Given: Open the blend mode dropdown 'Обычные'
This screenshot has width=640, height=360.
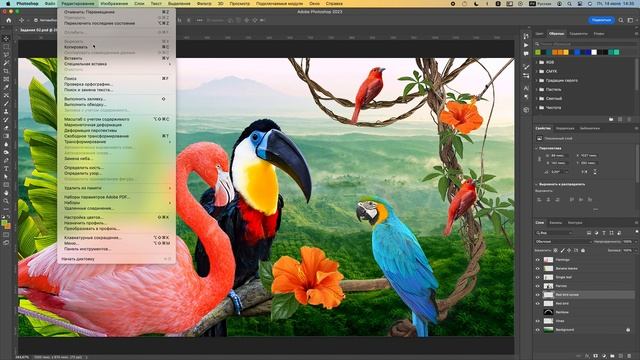Looking at the screenshot, I should pyautogui.click(x=563, y=242).
